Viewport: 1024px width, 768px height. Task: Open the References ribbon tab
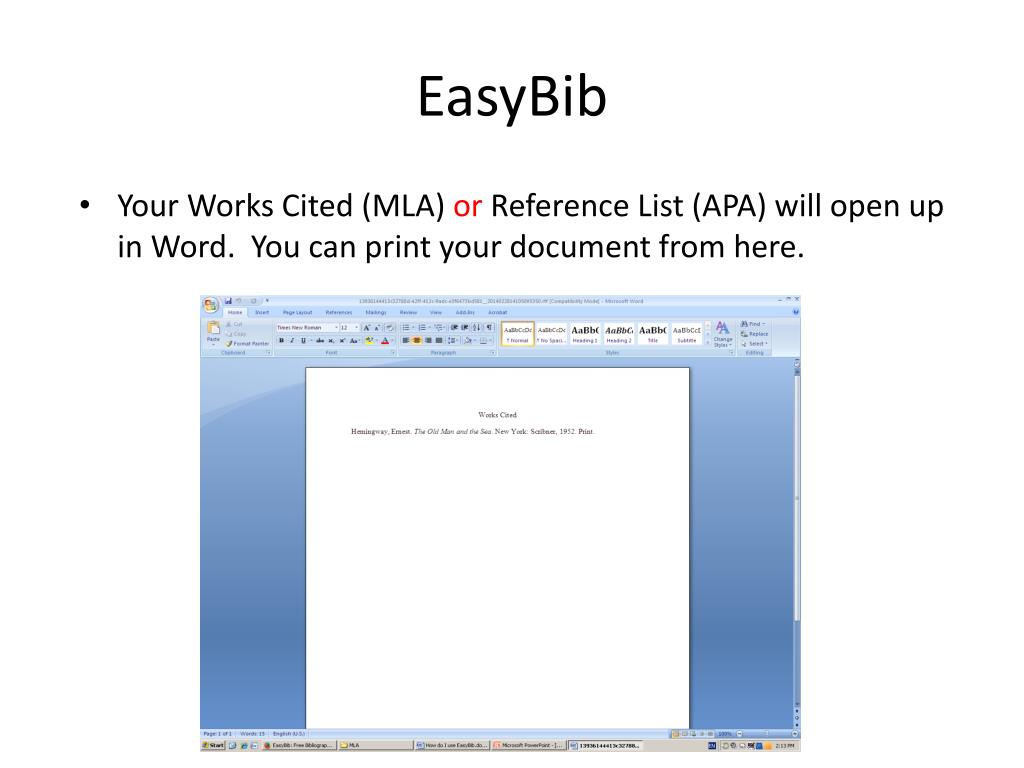tap(338, 313)
